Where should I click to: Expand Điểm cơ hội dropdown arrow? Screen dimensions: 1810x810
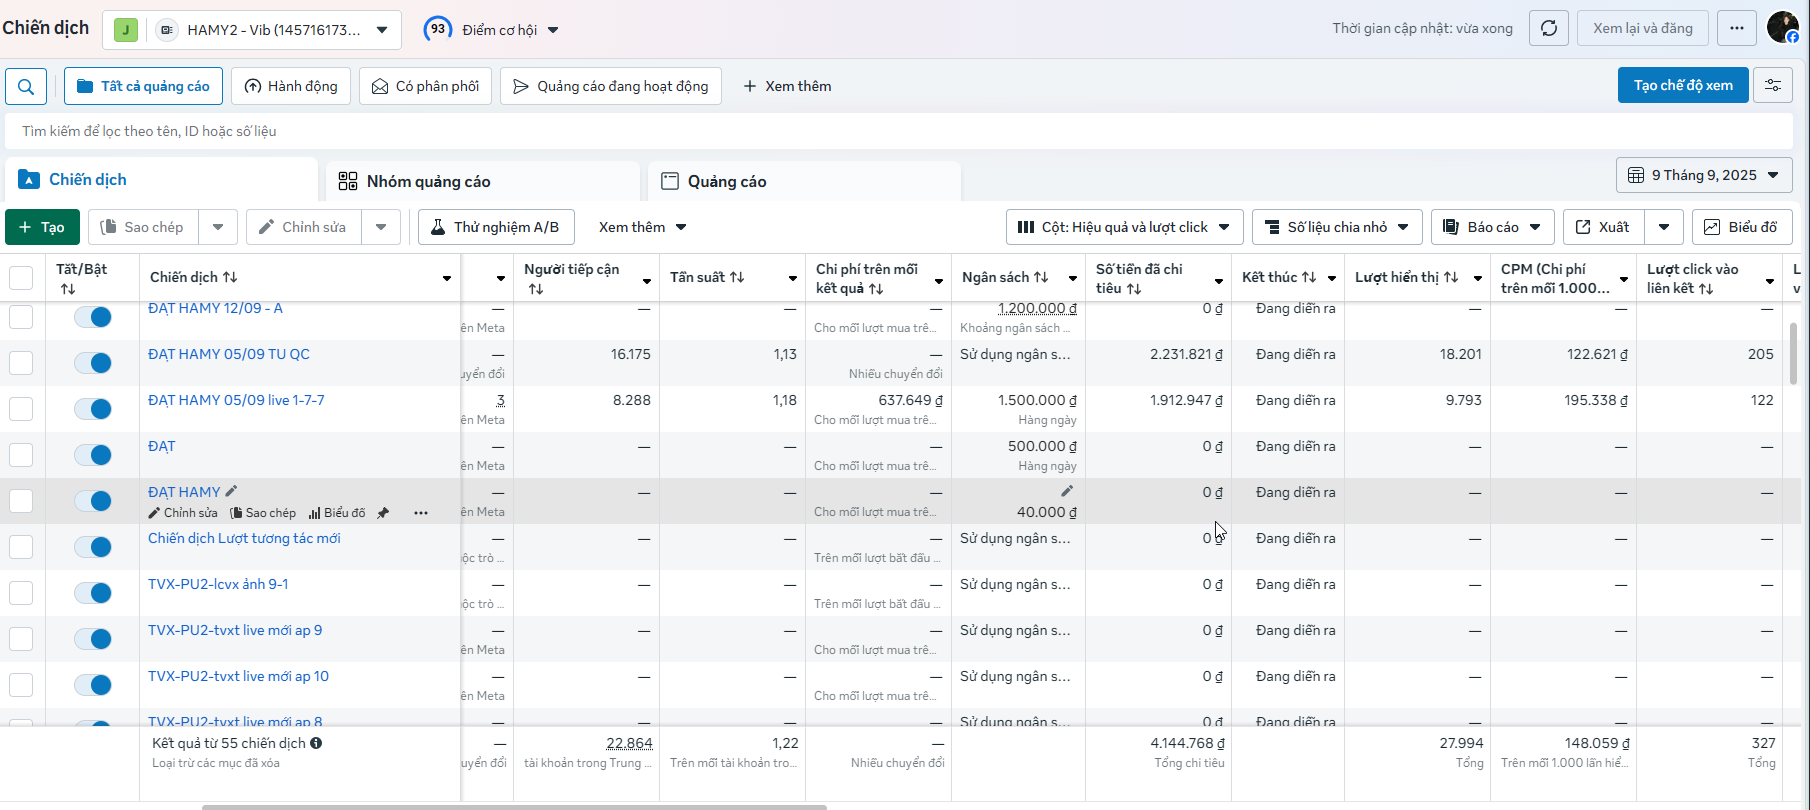(553, 30)
